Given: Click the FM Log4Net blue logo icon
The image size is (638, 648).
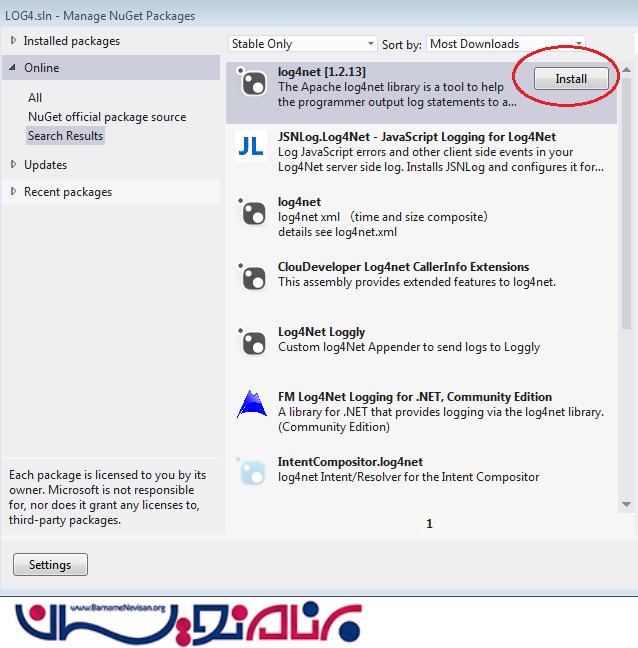Looking at the screenshot, I should pos(251,405).
